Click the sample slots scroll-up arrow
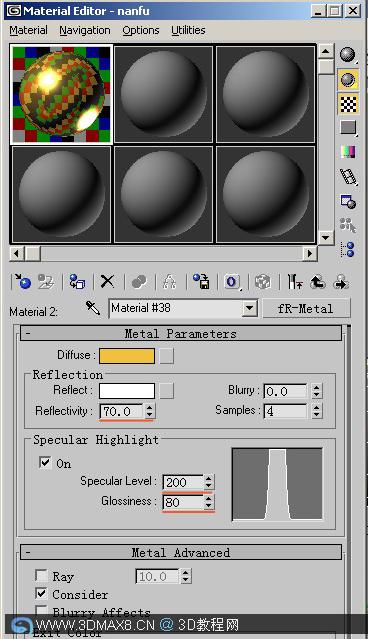Screen dimensions: 368x639 [x=325, y=51]
